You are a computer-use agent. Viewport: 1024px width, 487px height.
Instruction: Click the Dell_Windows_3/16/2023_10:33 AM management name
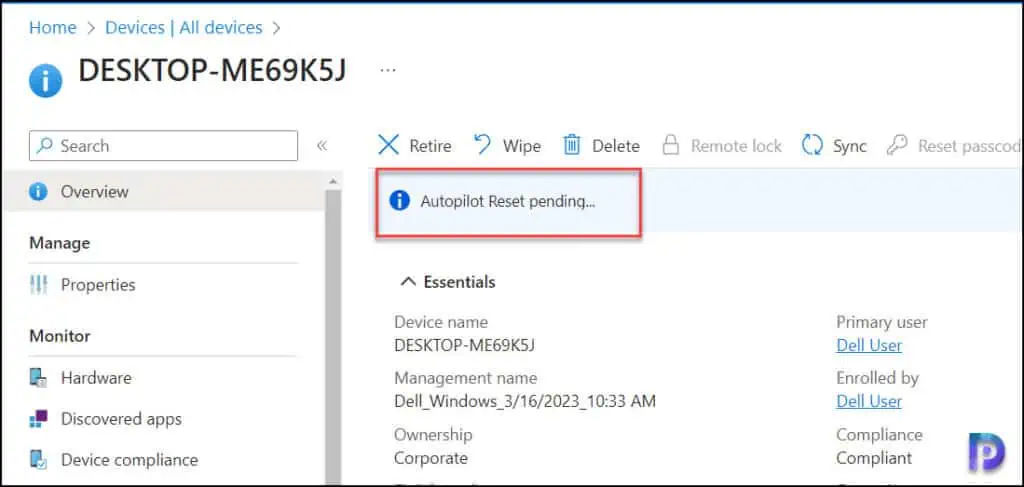tap(524, 401)
